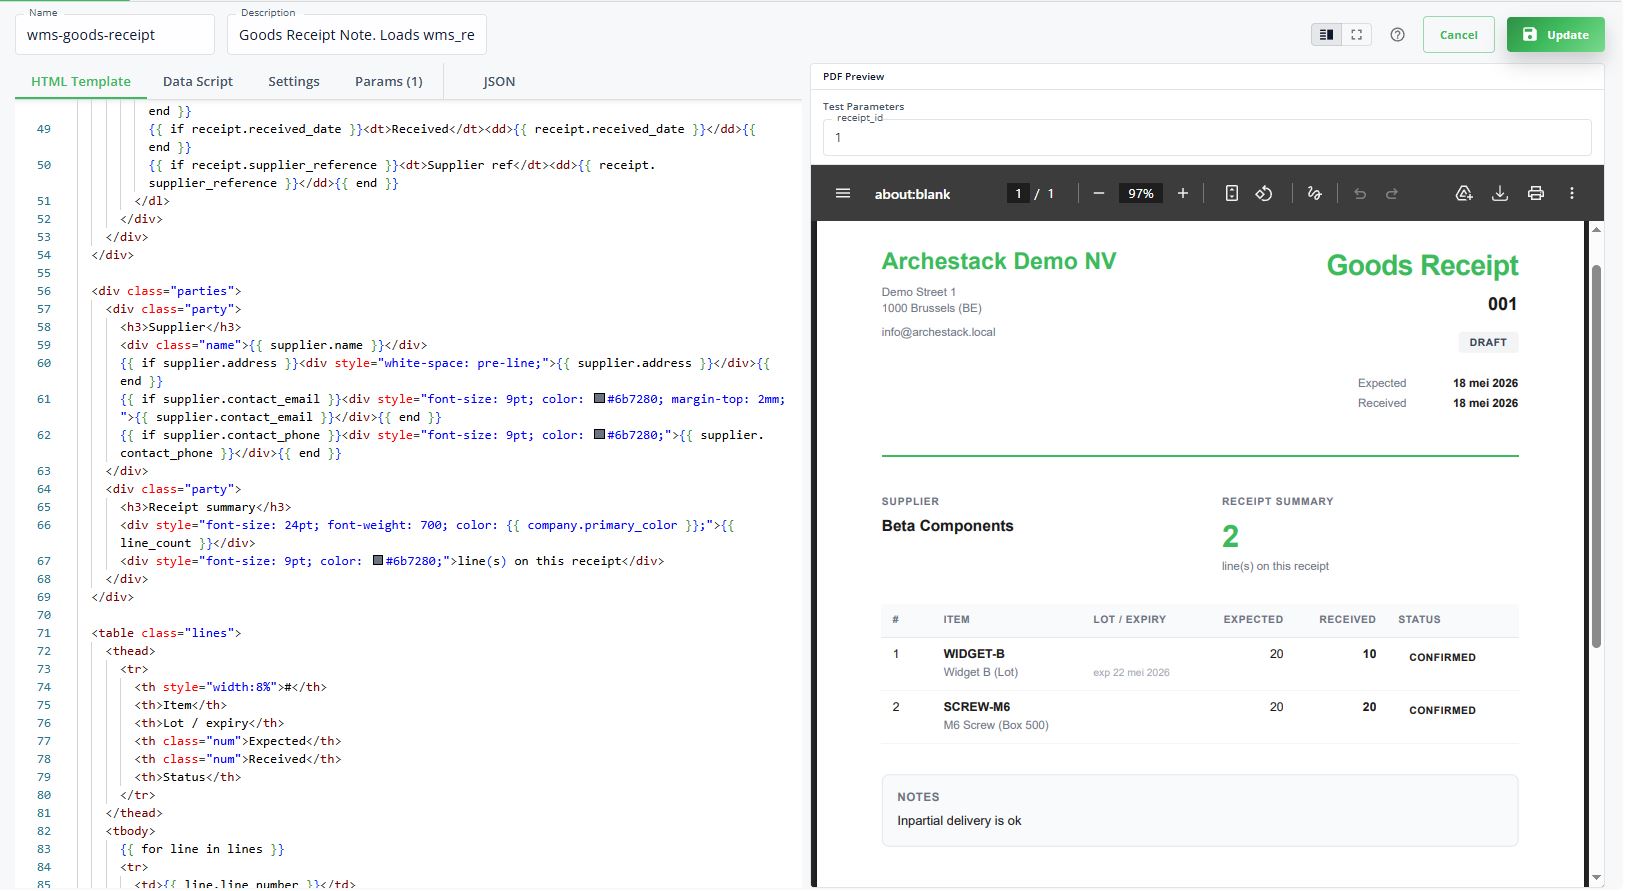Screen dimensions: 1625x891
Task: Edit the Name field wms-goods-receipt
Action: [115, 34]
